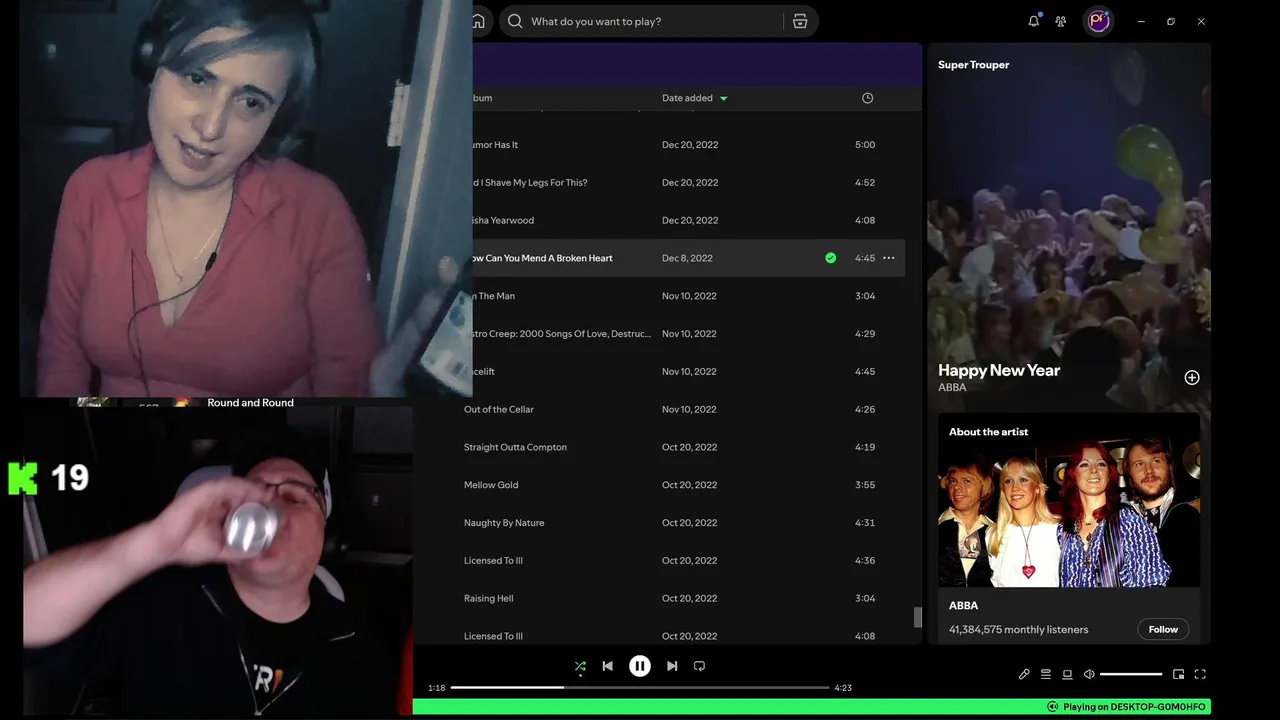Open album Out of the Cellar
This screenshot has height=720, width=1280.
coord(499,409)
